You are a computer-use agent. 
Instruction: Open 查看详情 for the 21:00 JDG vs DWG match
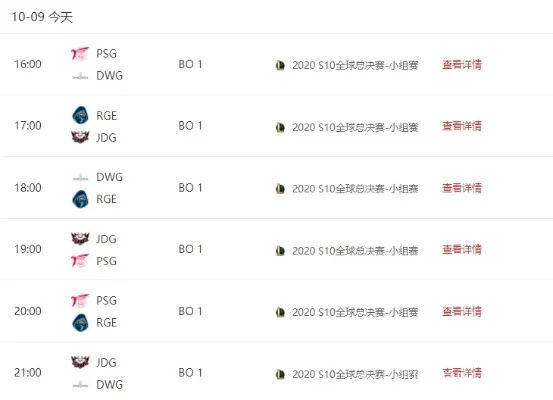click(462, 373)
